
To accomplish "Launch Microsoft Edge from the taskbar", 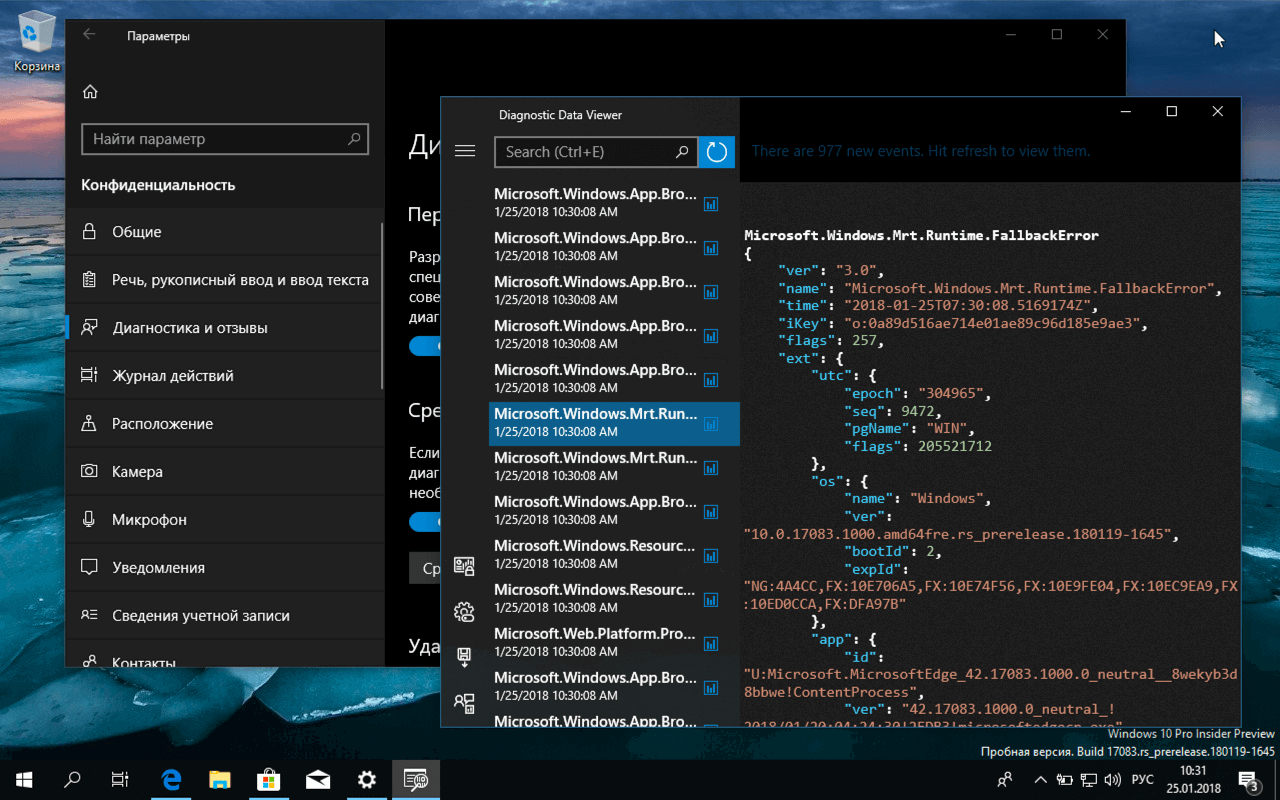I will (171, 779).
